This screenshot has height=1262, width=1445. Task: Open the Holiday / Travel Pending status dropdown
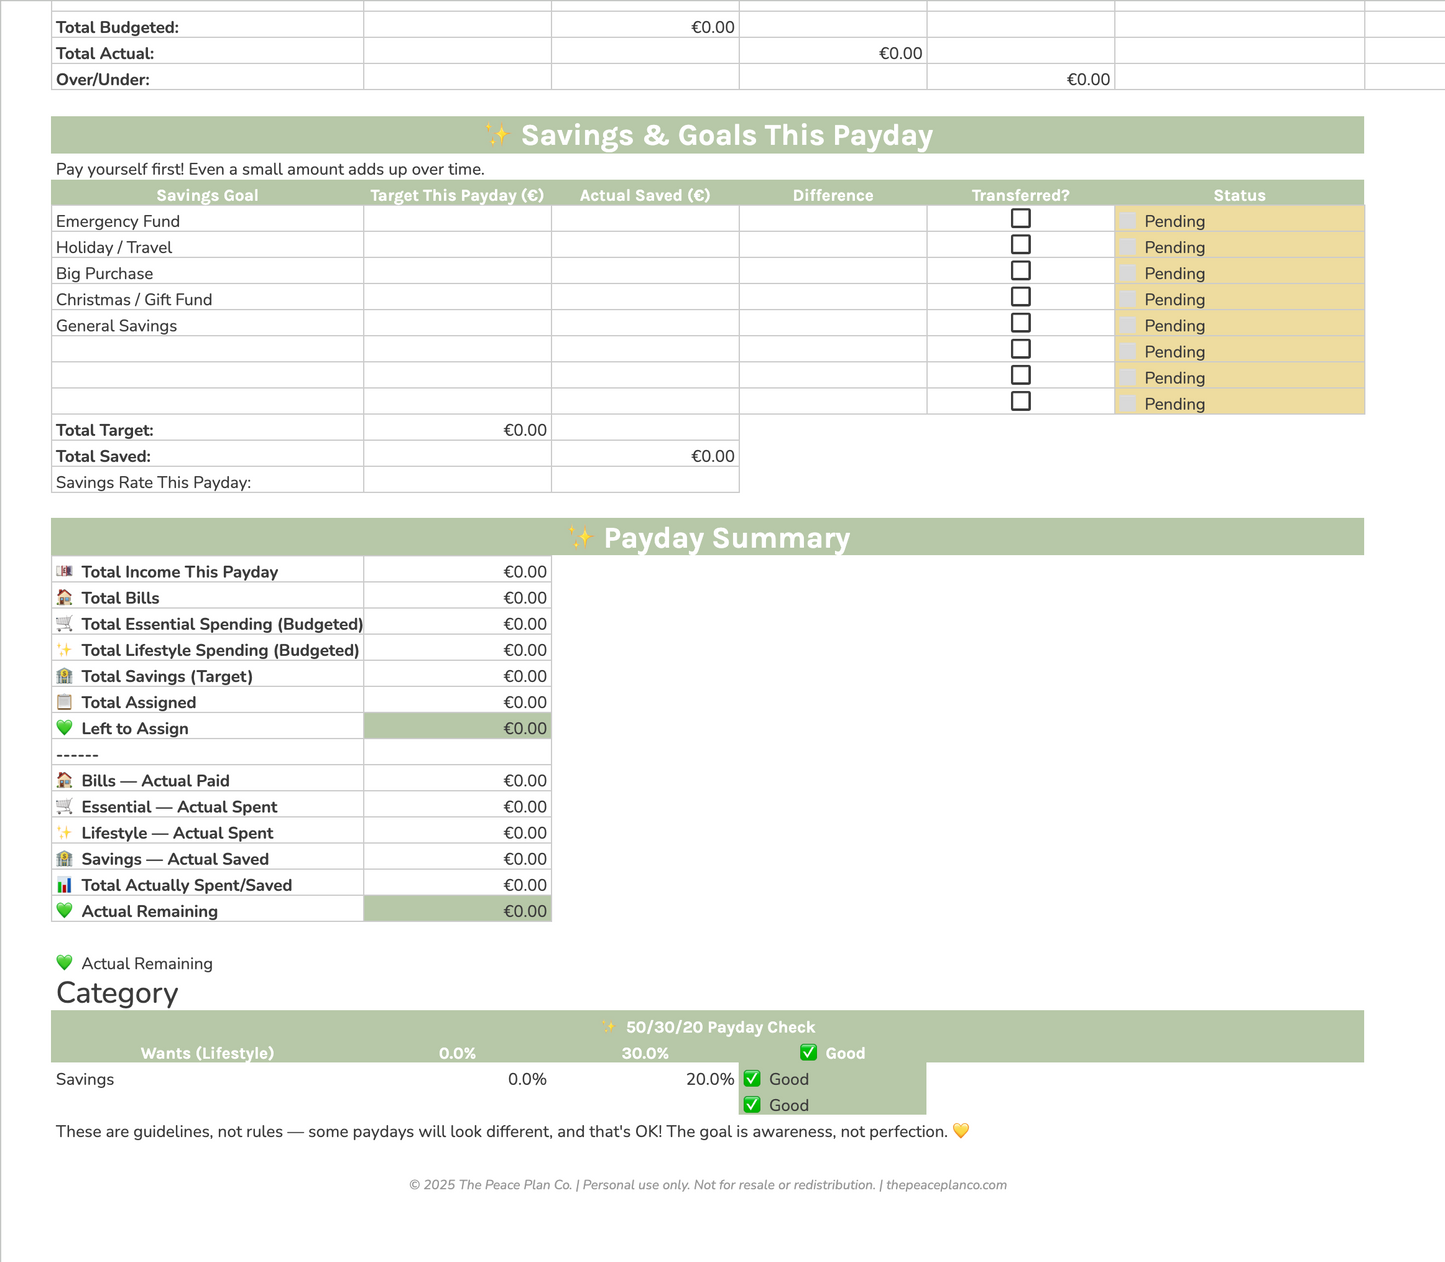pyautogui.click(x=1240, y=245)
